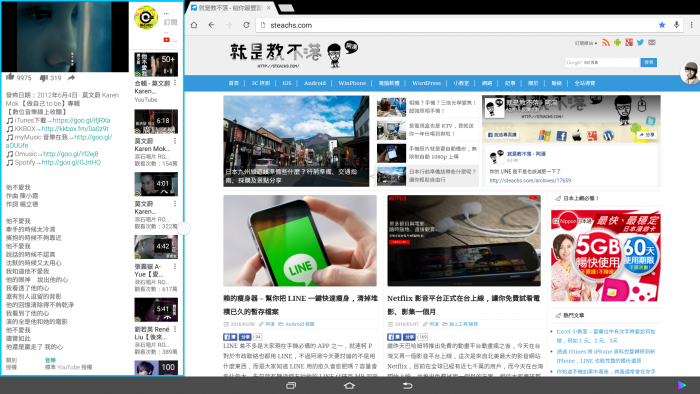Click the 5GB Nippon SIM ad banner

[x=605, y=256]
